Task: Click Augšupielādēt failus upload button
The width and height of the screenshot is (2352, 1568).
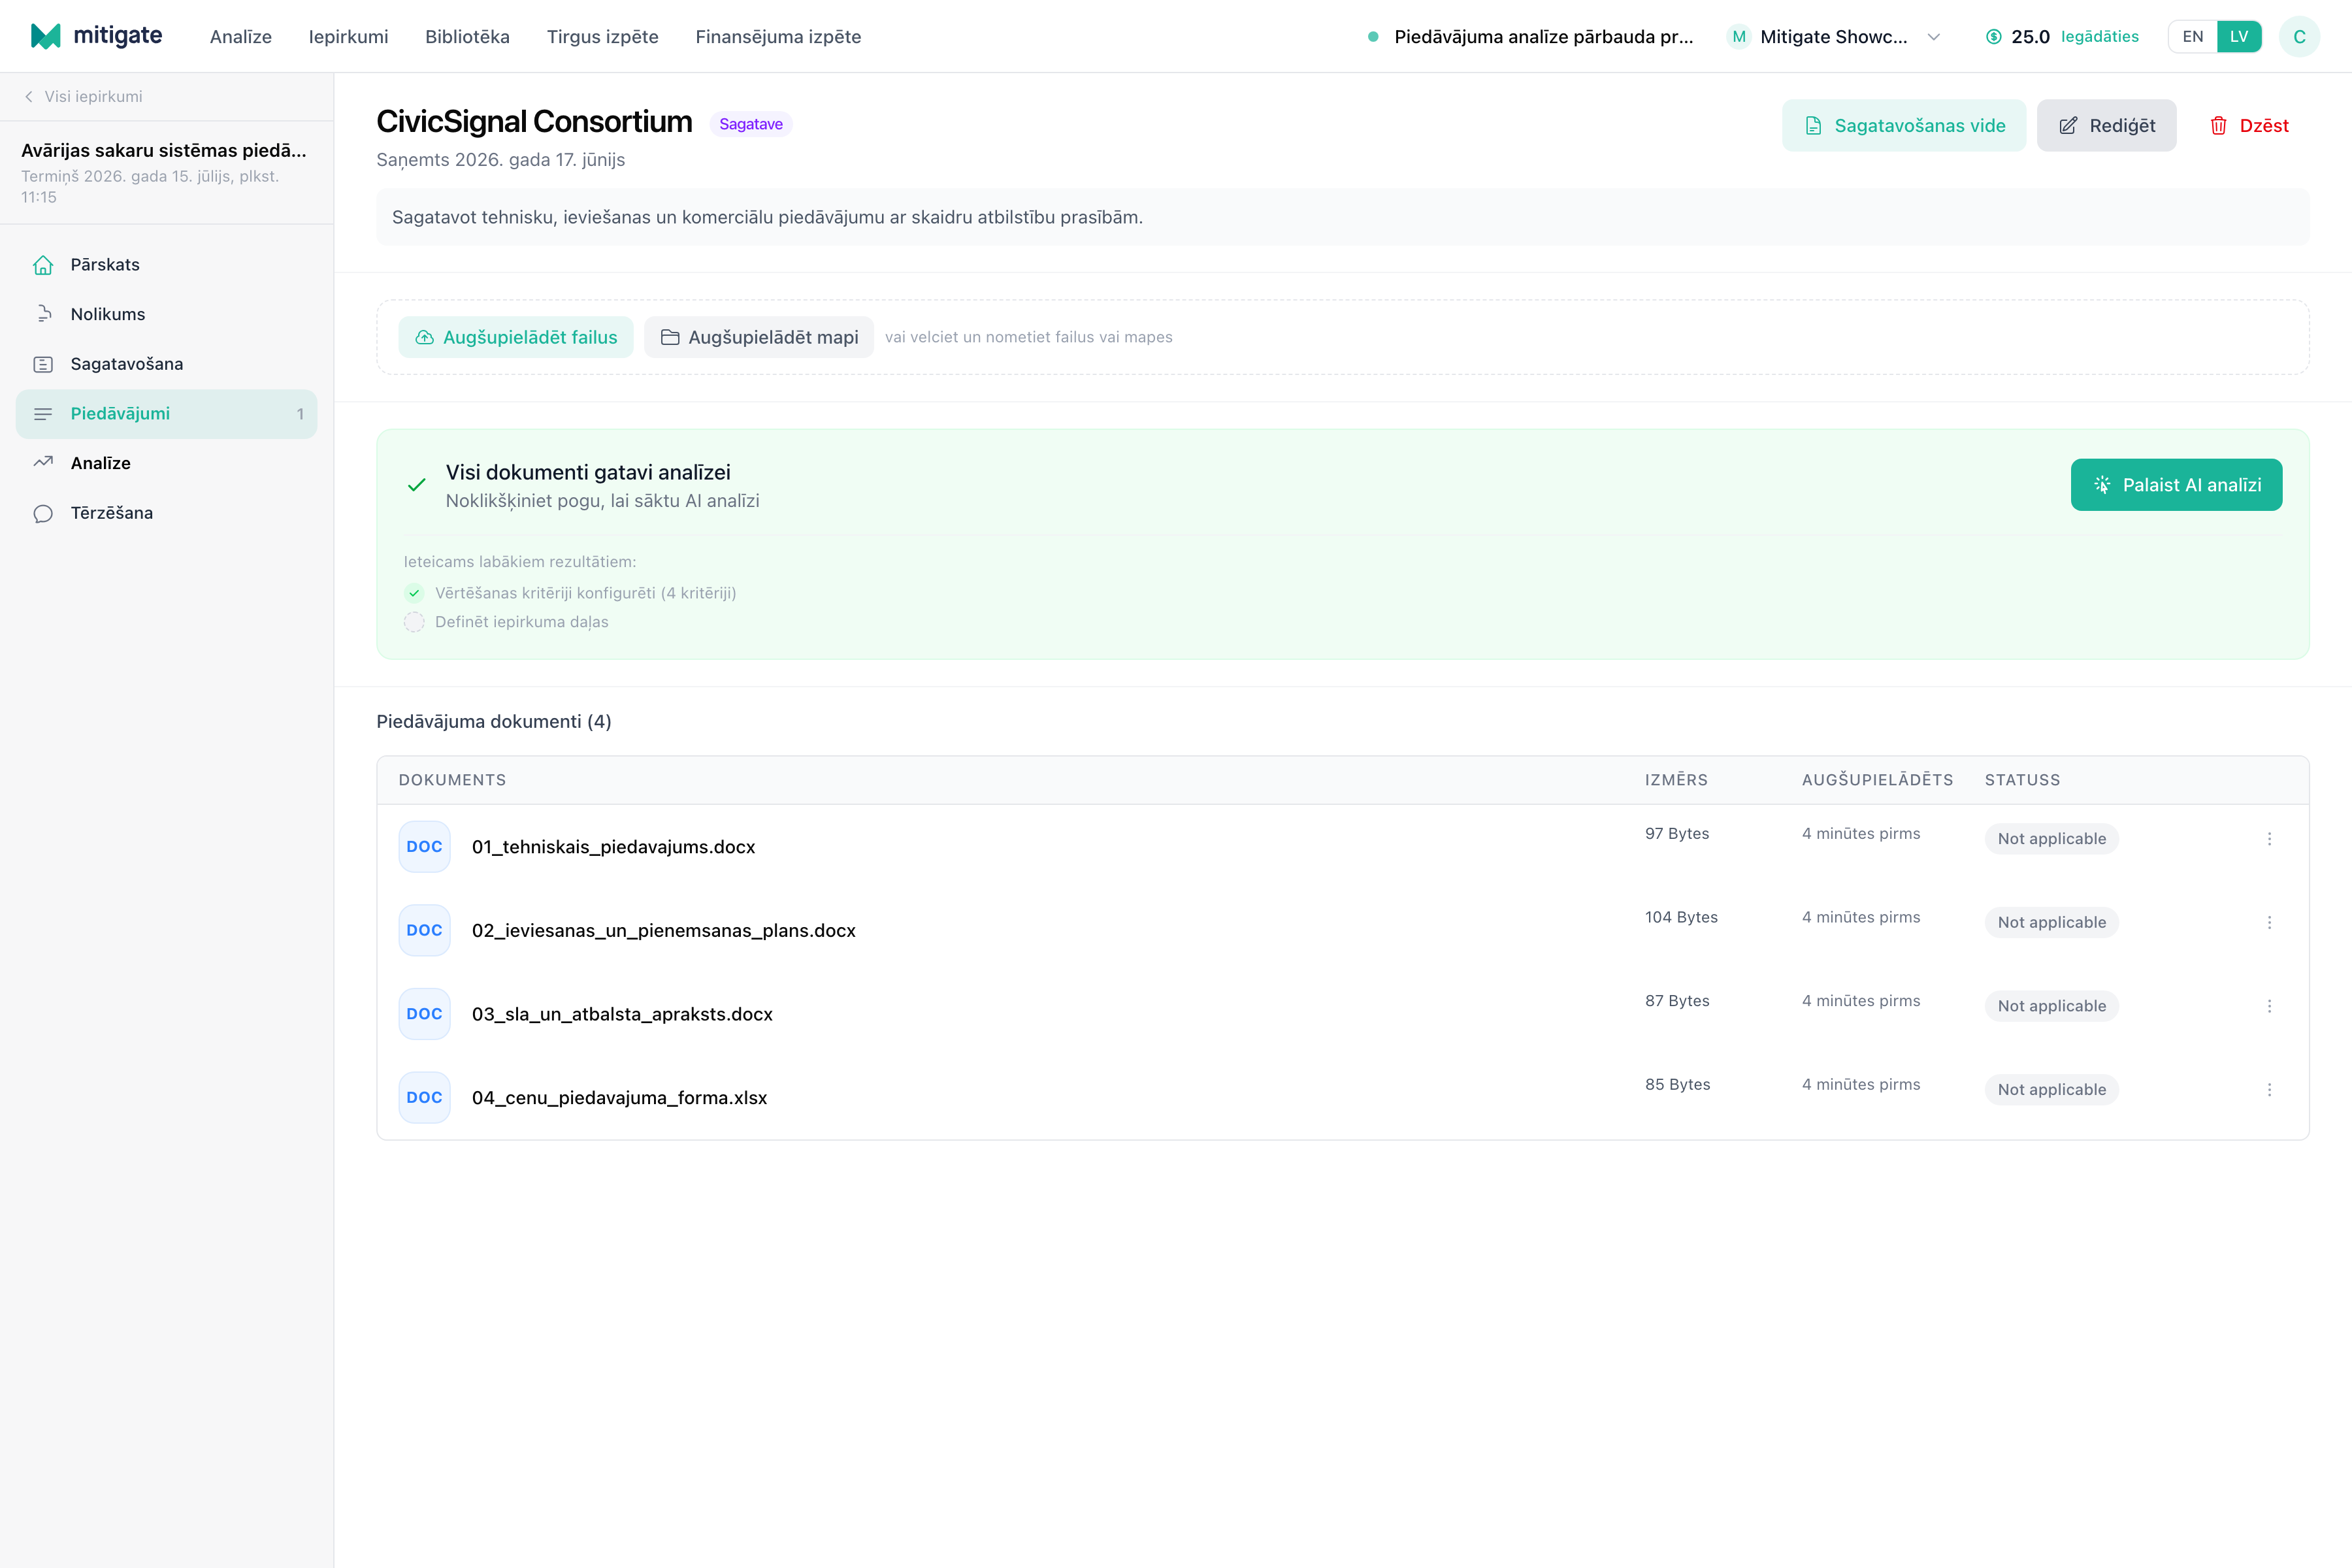Action: (516, 337)
